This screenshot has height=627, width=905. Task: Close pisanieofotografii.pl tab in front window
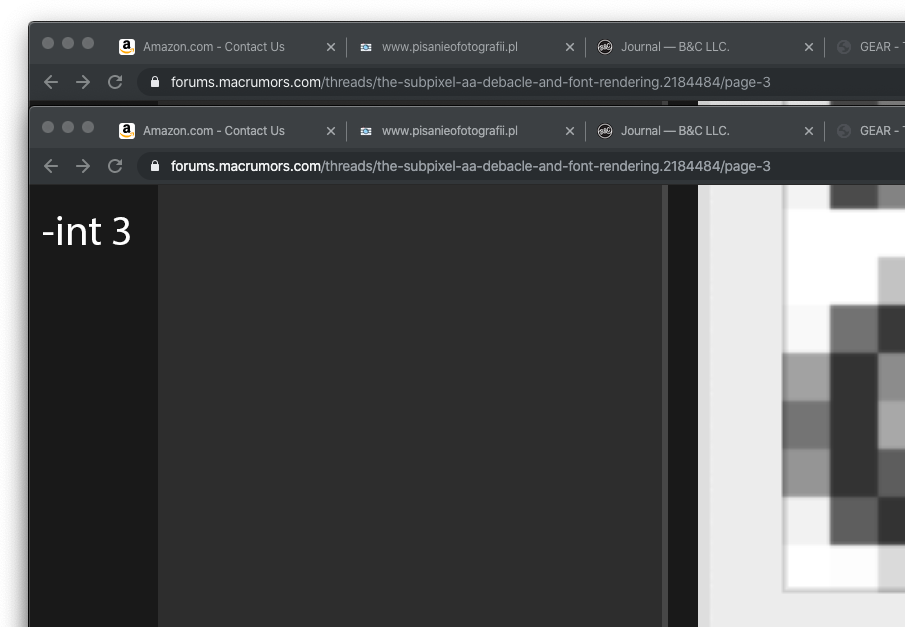click(x=570, y=131)
